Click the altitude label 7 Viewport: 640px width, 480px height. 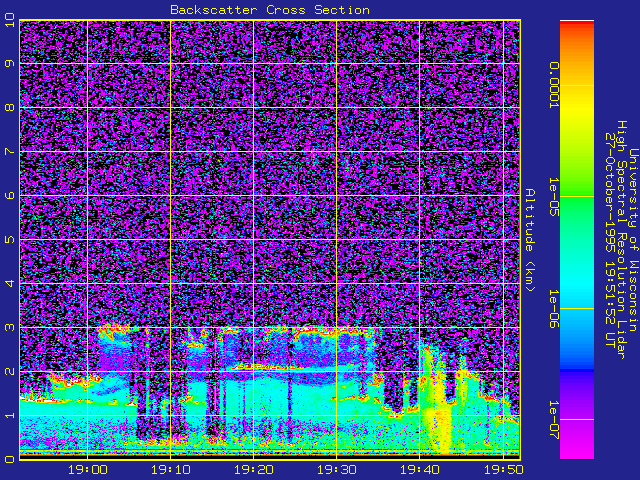tap(10, 152)
